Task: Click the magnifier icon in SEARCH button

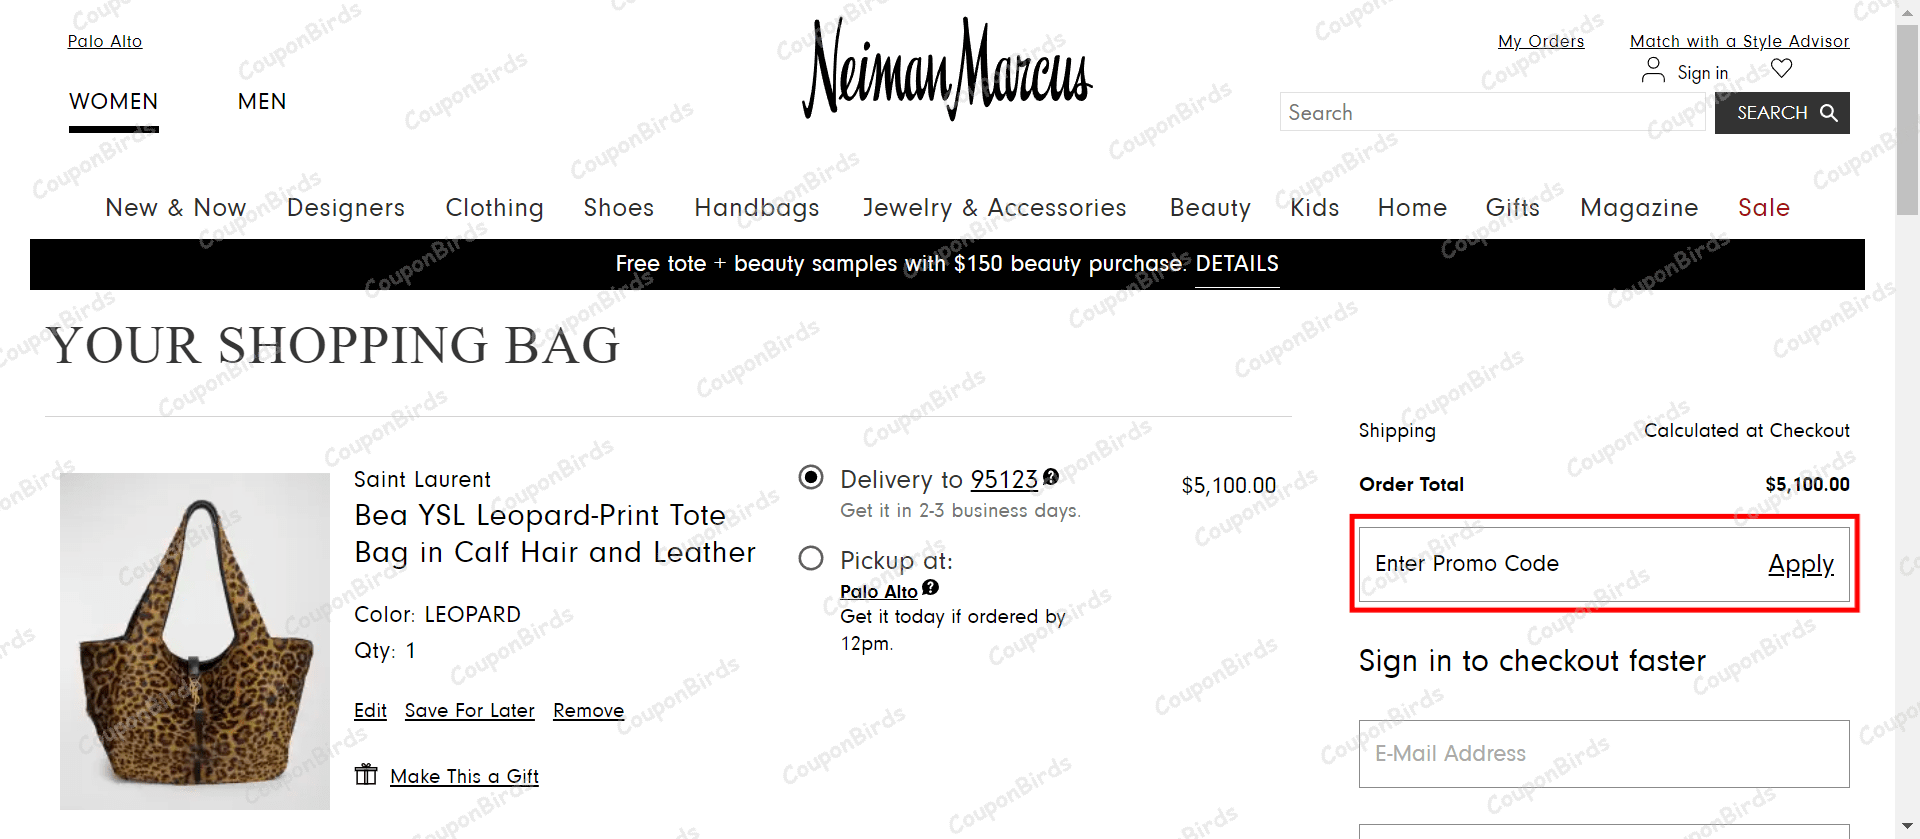Action: pyautogui.click(x=1829, y=112)
